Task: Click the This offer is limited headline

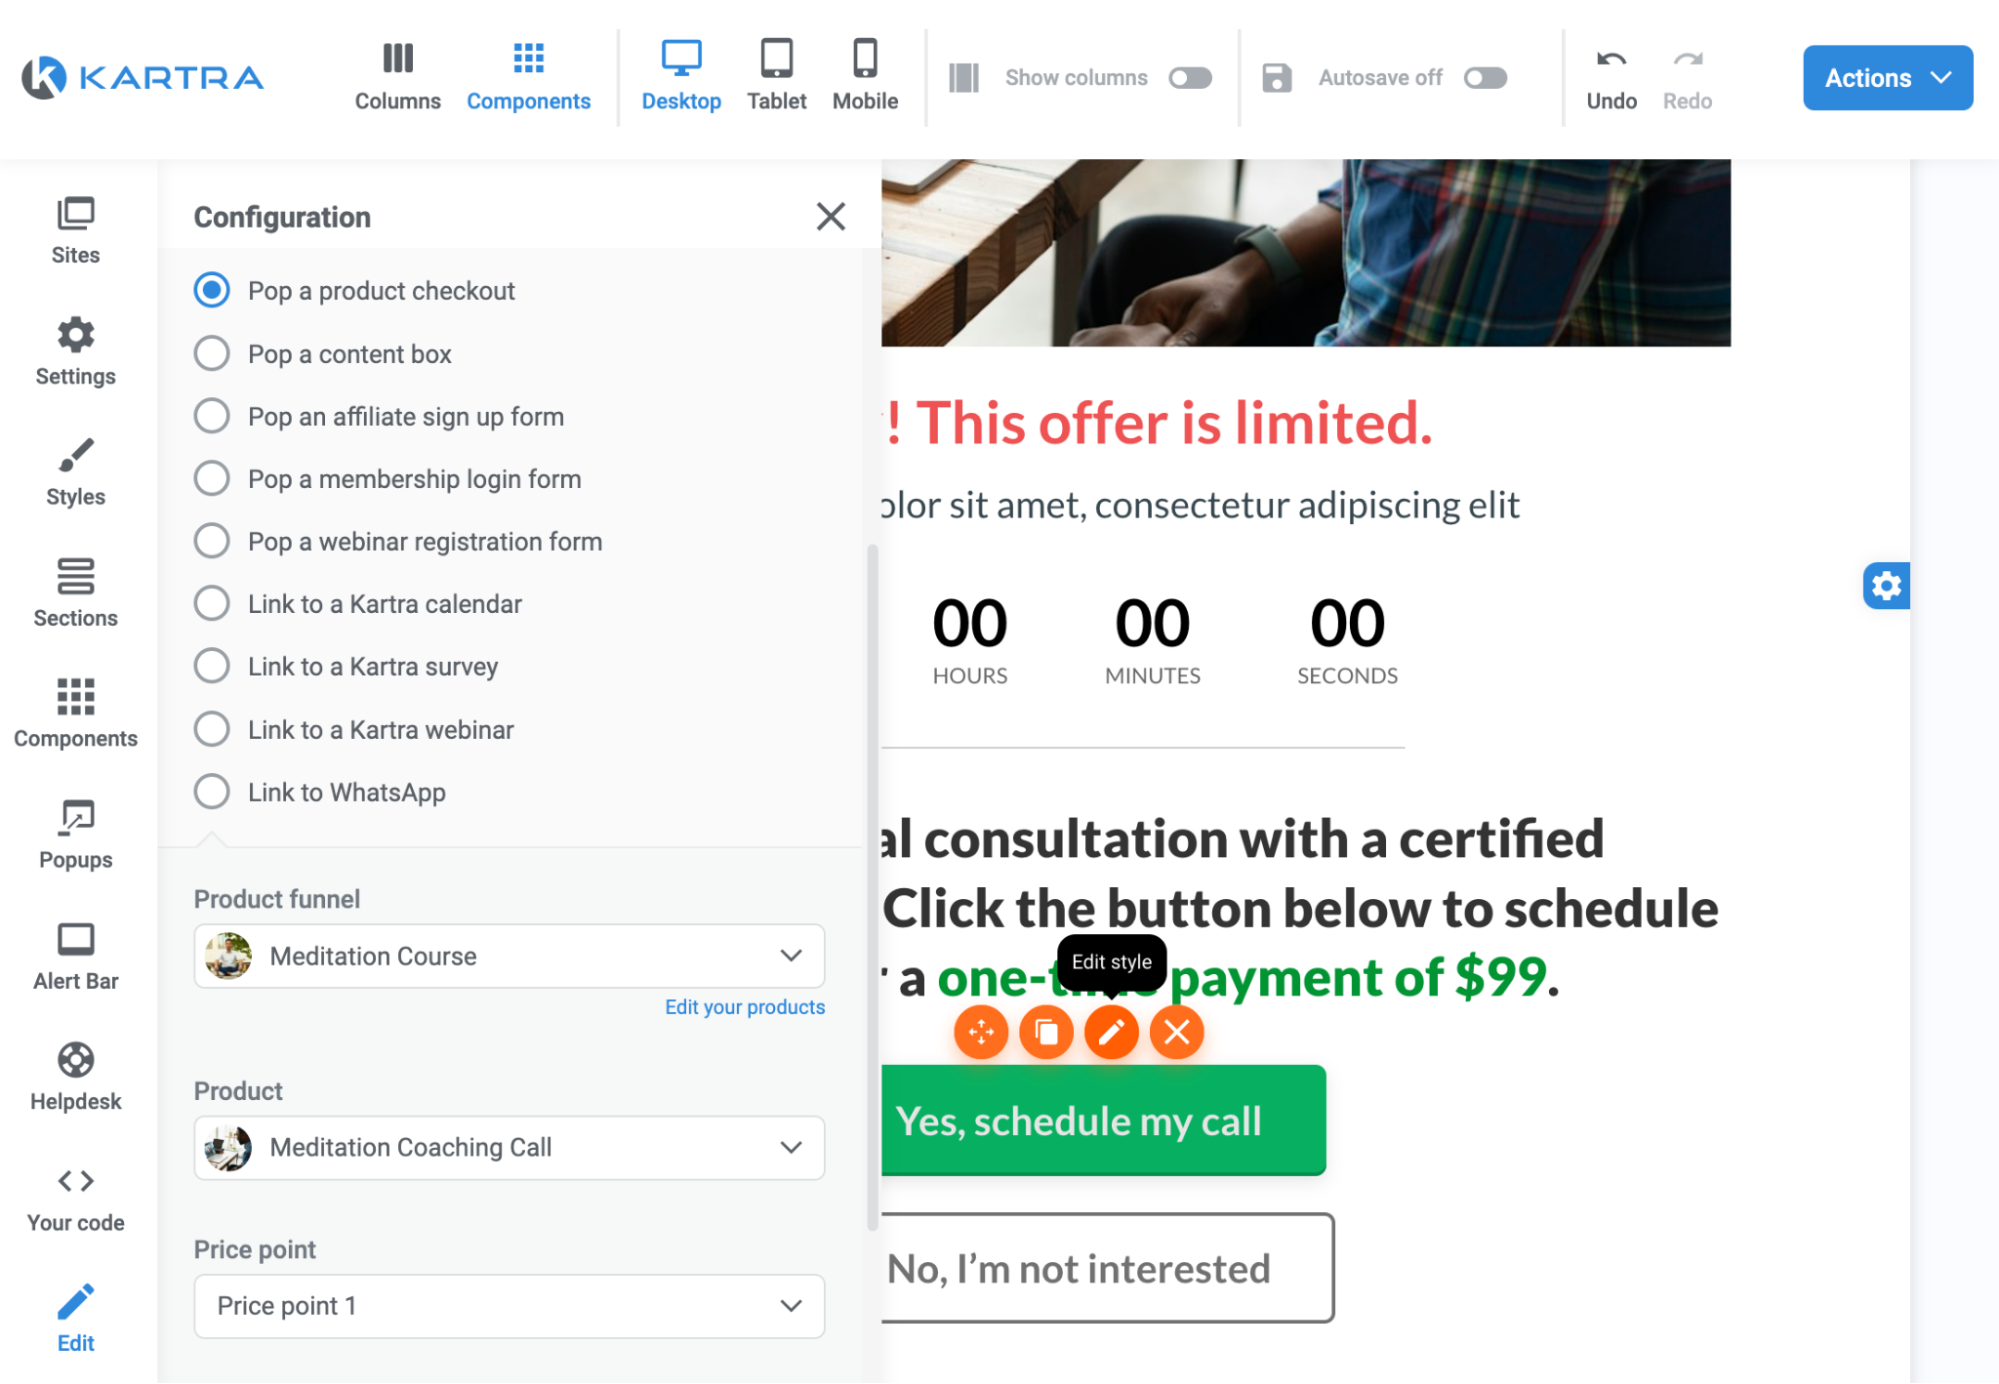Action: click(x=1159, y=423)
